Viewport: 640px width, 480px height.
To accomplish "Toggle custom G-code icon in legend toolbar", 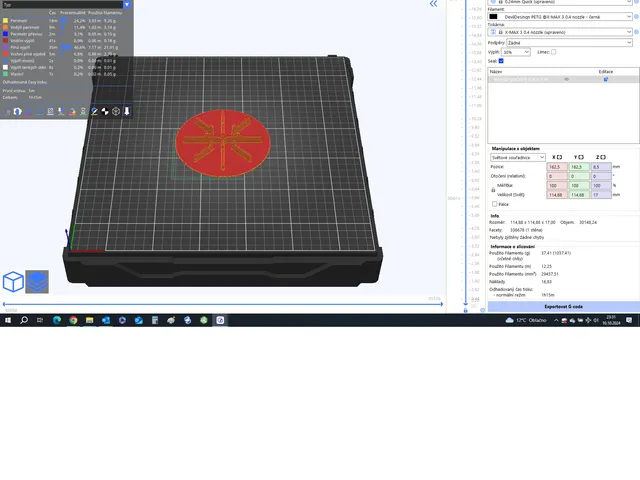I will (x=94, y=111).
